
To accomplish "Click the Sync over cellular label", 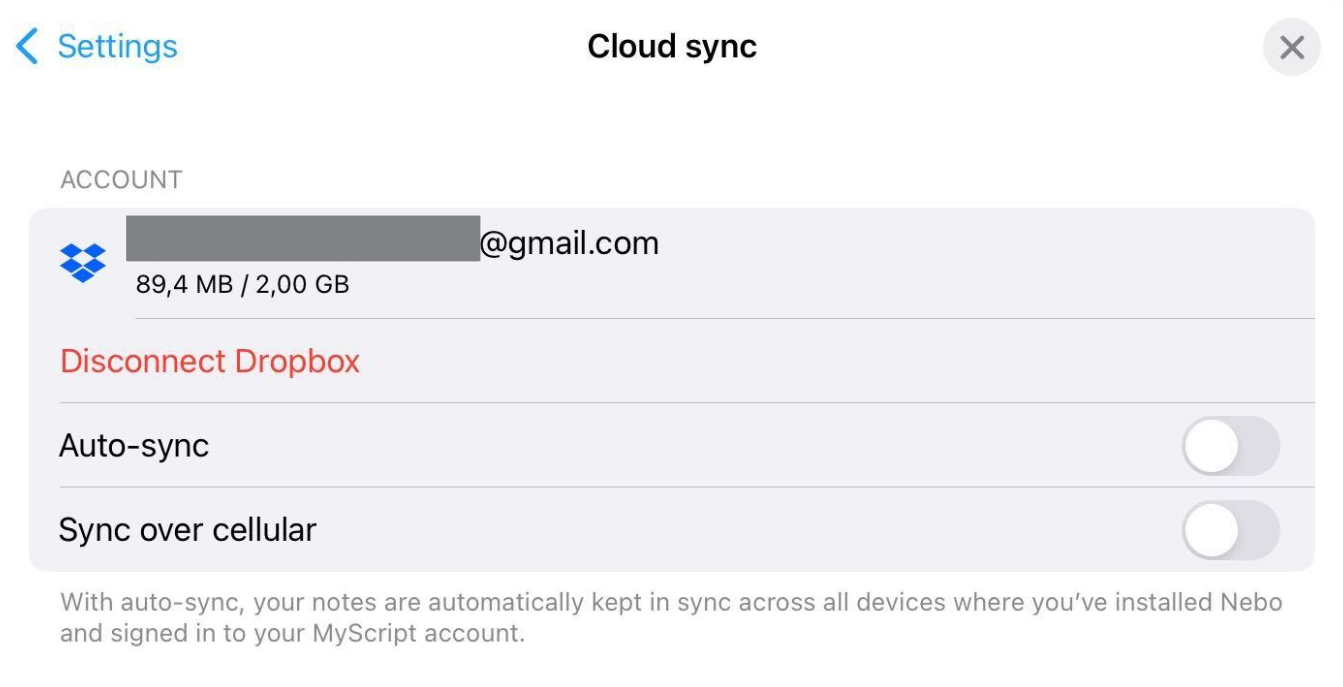I will pos(188,529).
